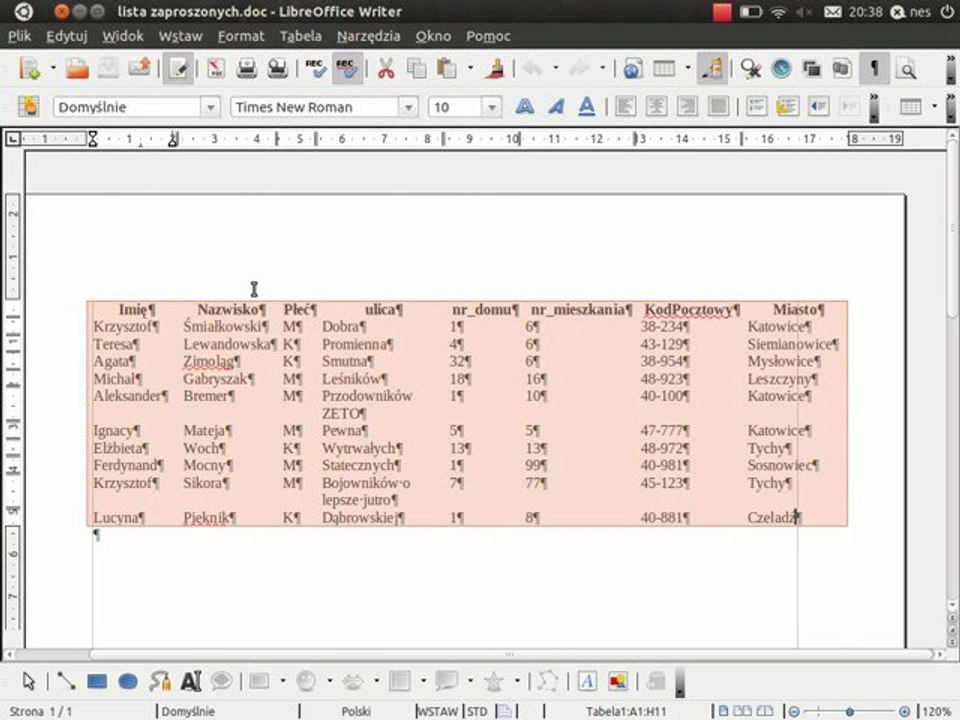Screen dimensions: 960x720
Task: Expand the Stars shapes dropdown arrow
Action: click(x=517, y=681)
